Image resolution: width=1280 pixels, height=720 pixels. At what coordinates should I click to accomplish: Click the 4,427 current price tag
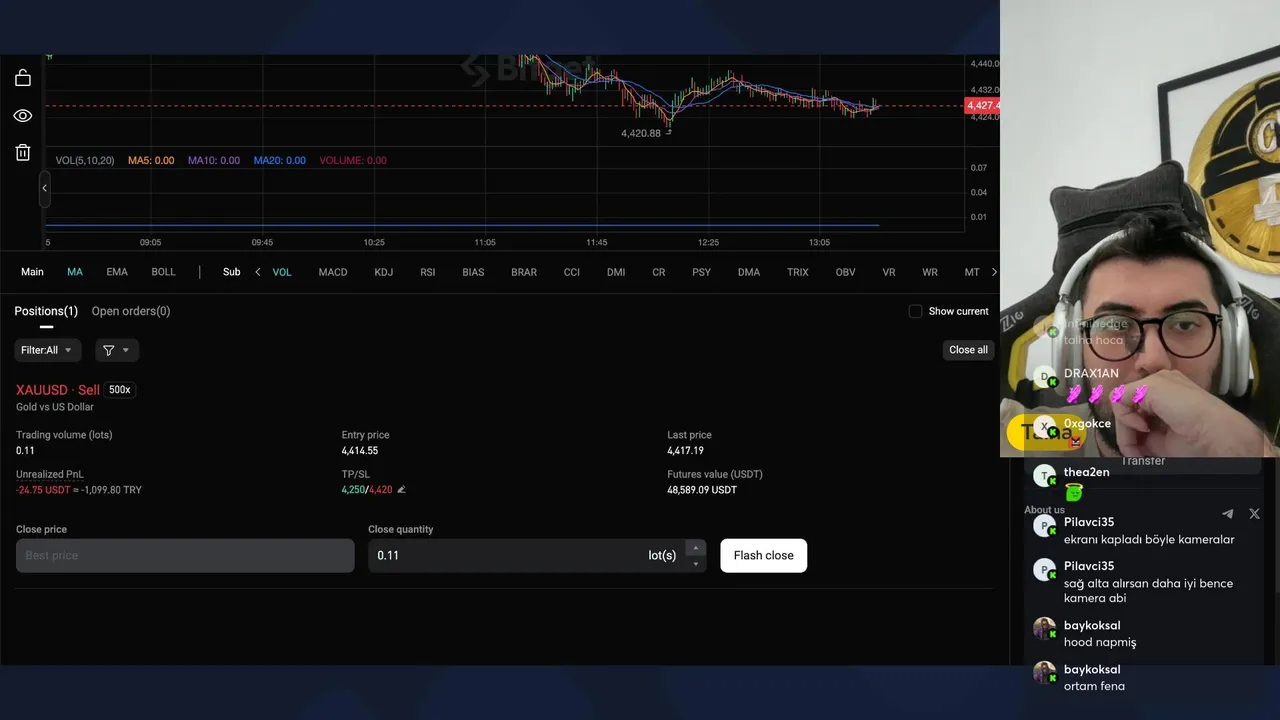pos(982,105)
